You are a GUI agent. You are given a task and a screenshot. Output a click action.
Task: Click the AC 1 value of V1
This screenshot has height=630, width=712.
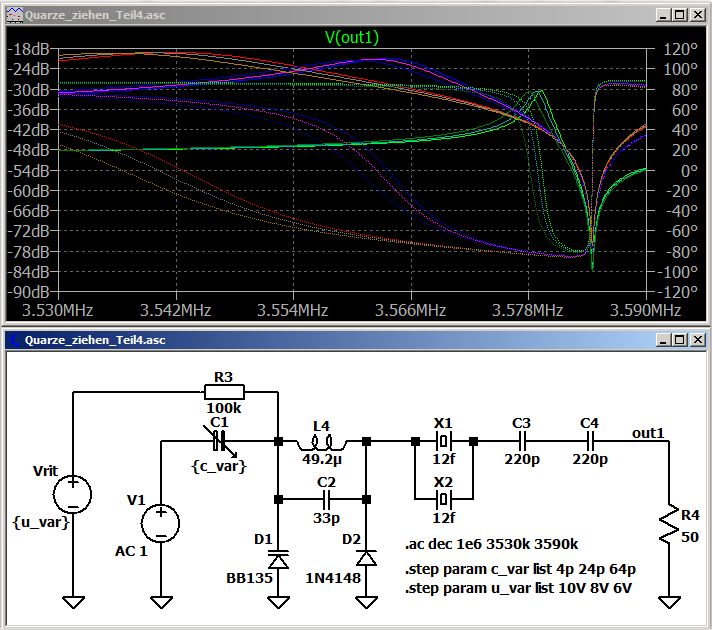point(131,551)
